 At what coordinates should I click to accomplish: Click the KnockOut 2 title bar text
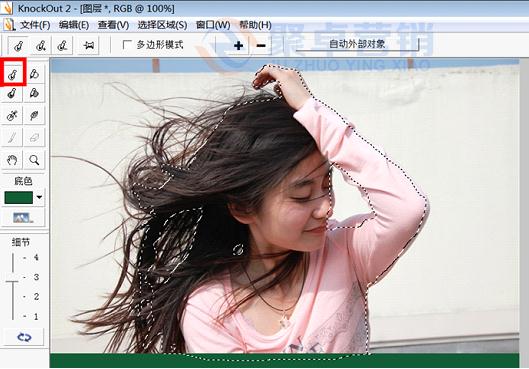(x=96, y=8)
